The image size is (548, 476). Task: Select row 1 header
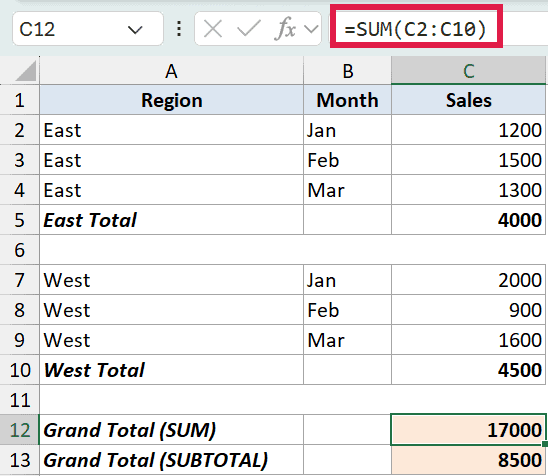coord(20,100)
